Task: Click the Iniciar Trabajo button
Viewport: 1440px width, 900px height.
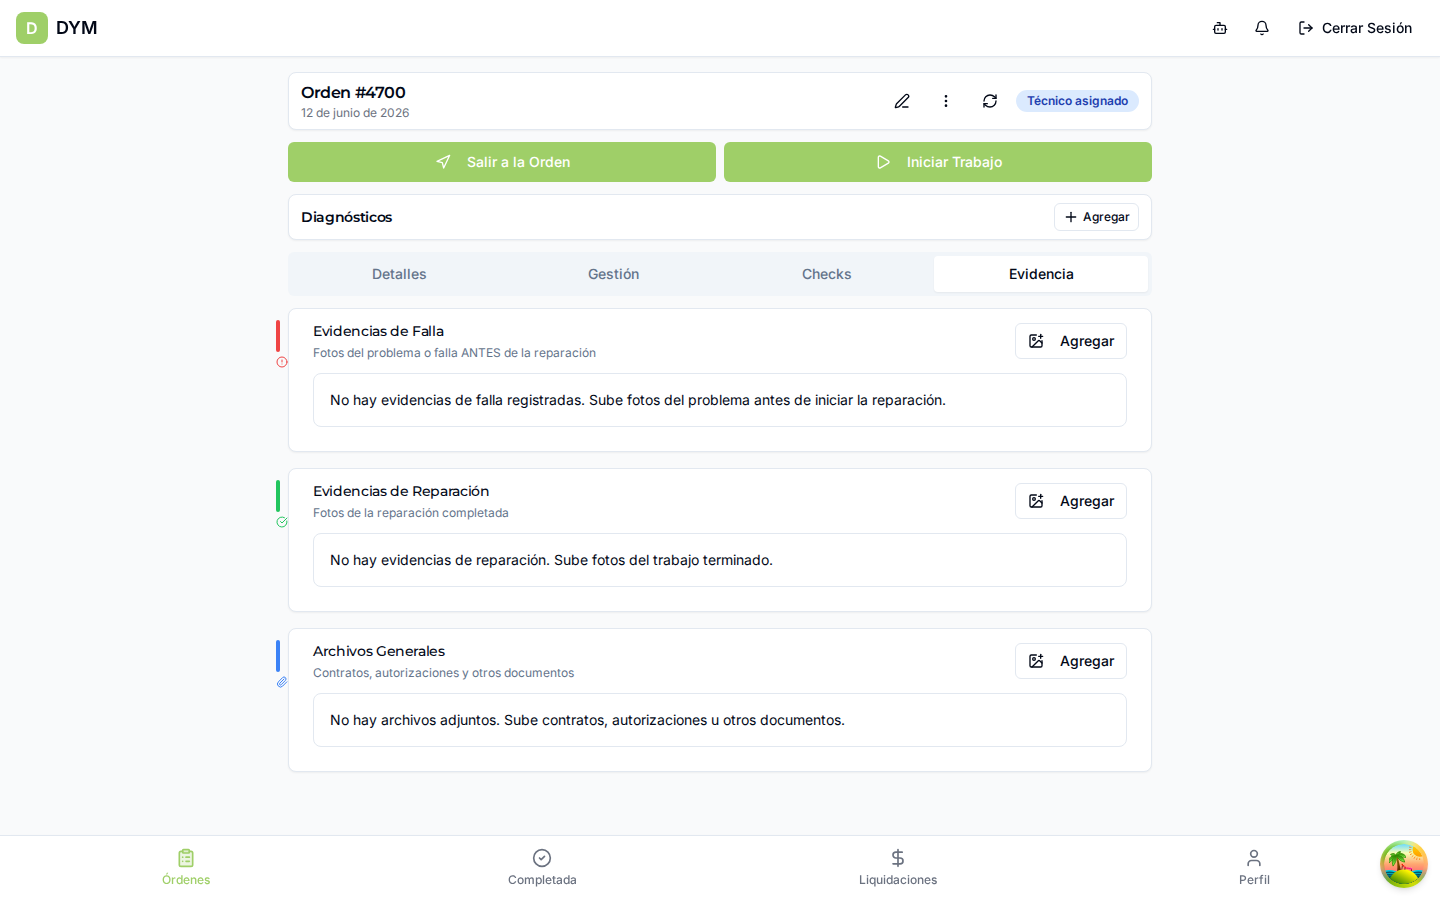Action: click(x=938, y=162)
